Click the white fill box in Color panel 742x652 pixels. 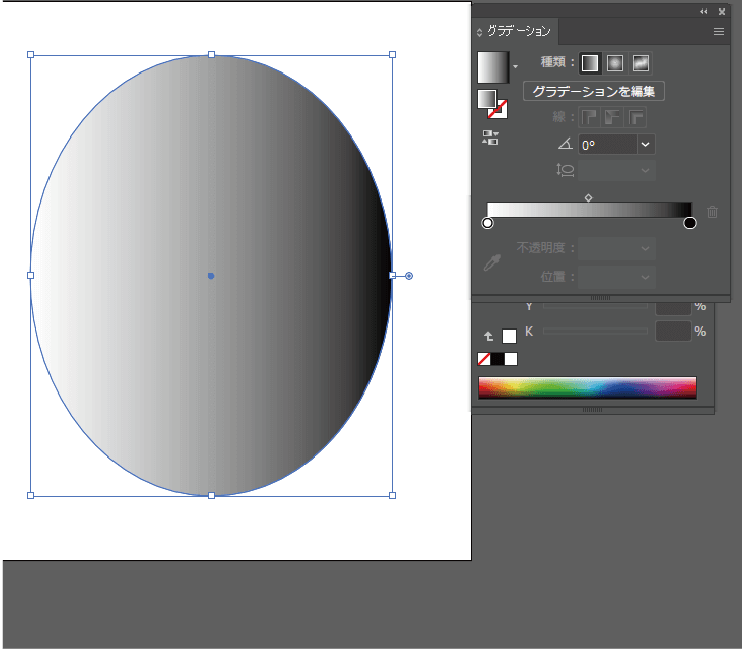tap(509, 336)
